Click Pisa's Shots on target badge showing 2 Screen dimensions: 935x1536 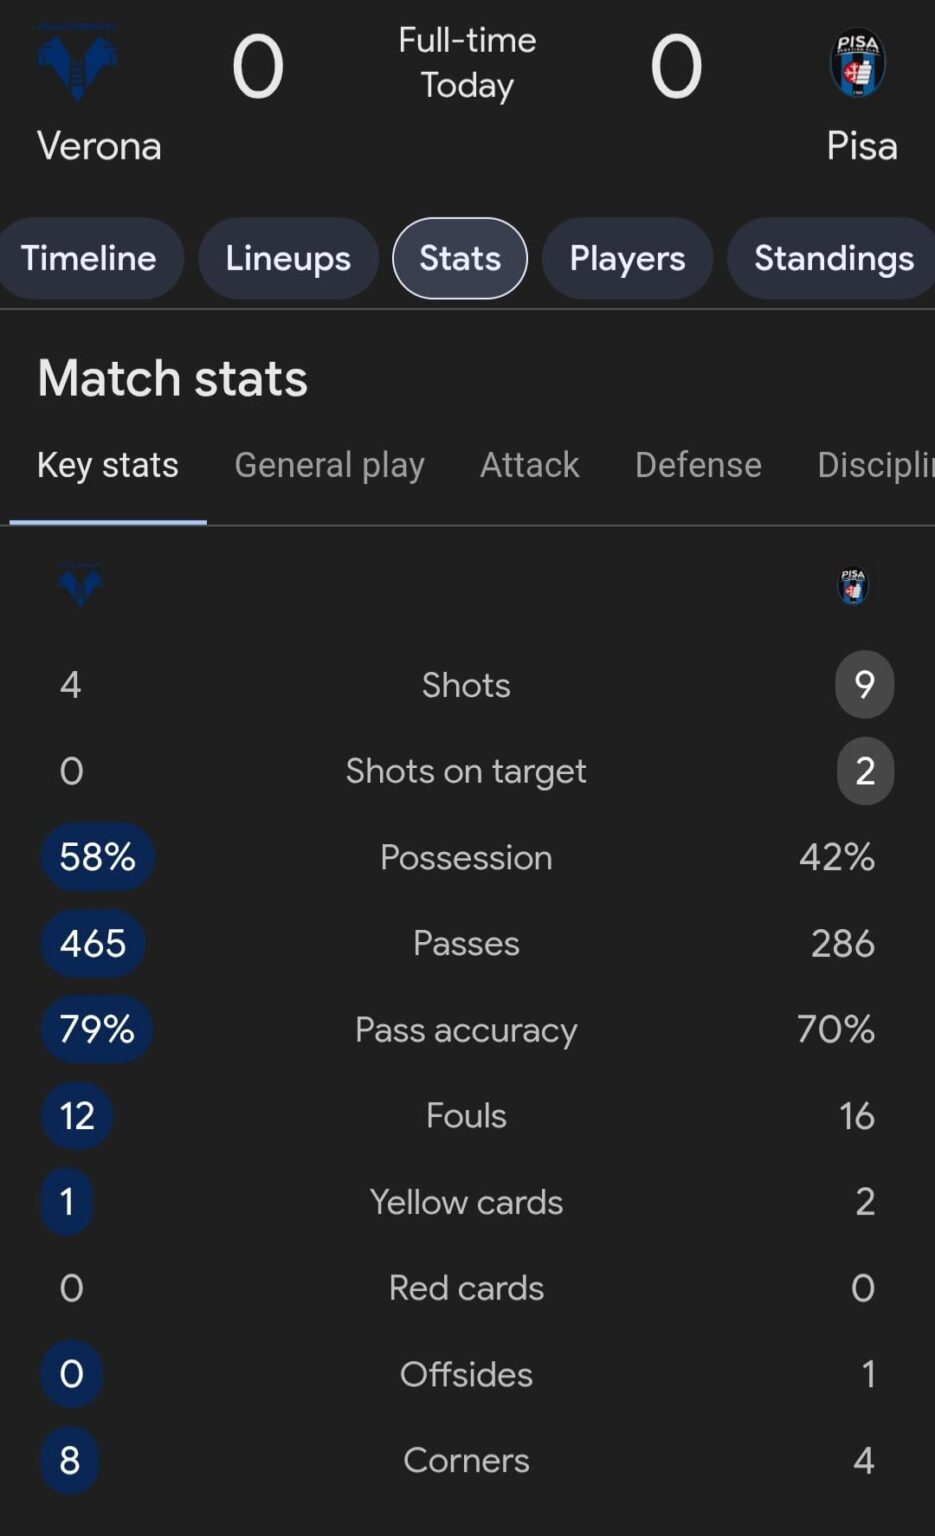point(864,770)
